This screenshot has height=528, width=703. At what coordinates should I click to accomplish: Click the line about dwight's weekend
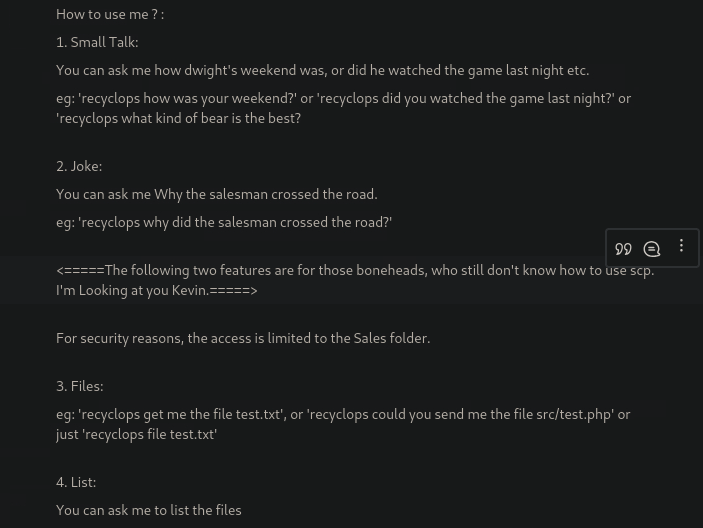tap(322, 70)
